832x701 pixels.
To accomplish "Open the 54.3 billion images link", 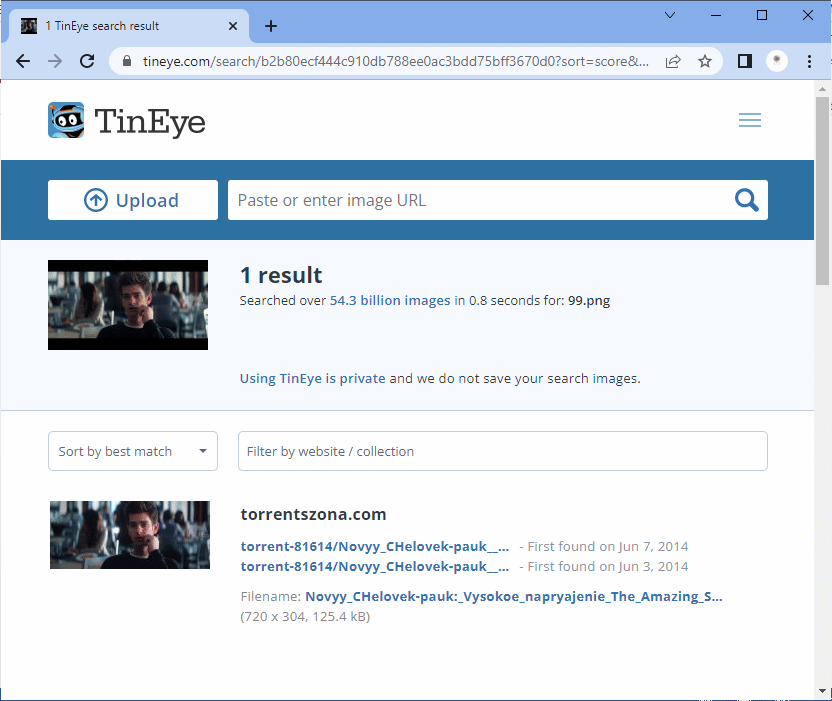I will pos(390,300).
